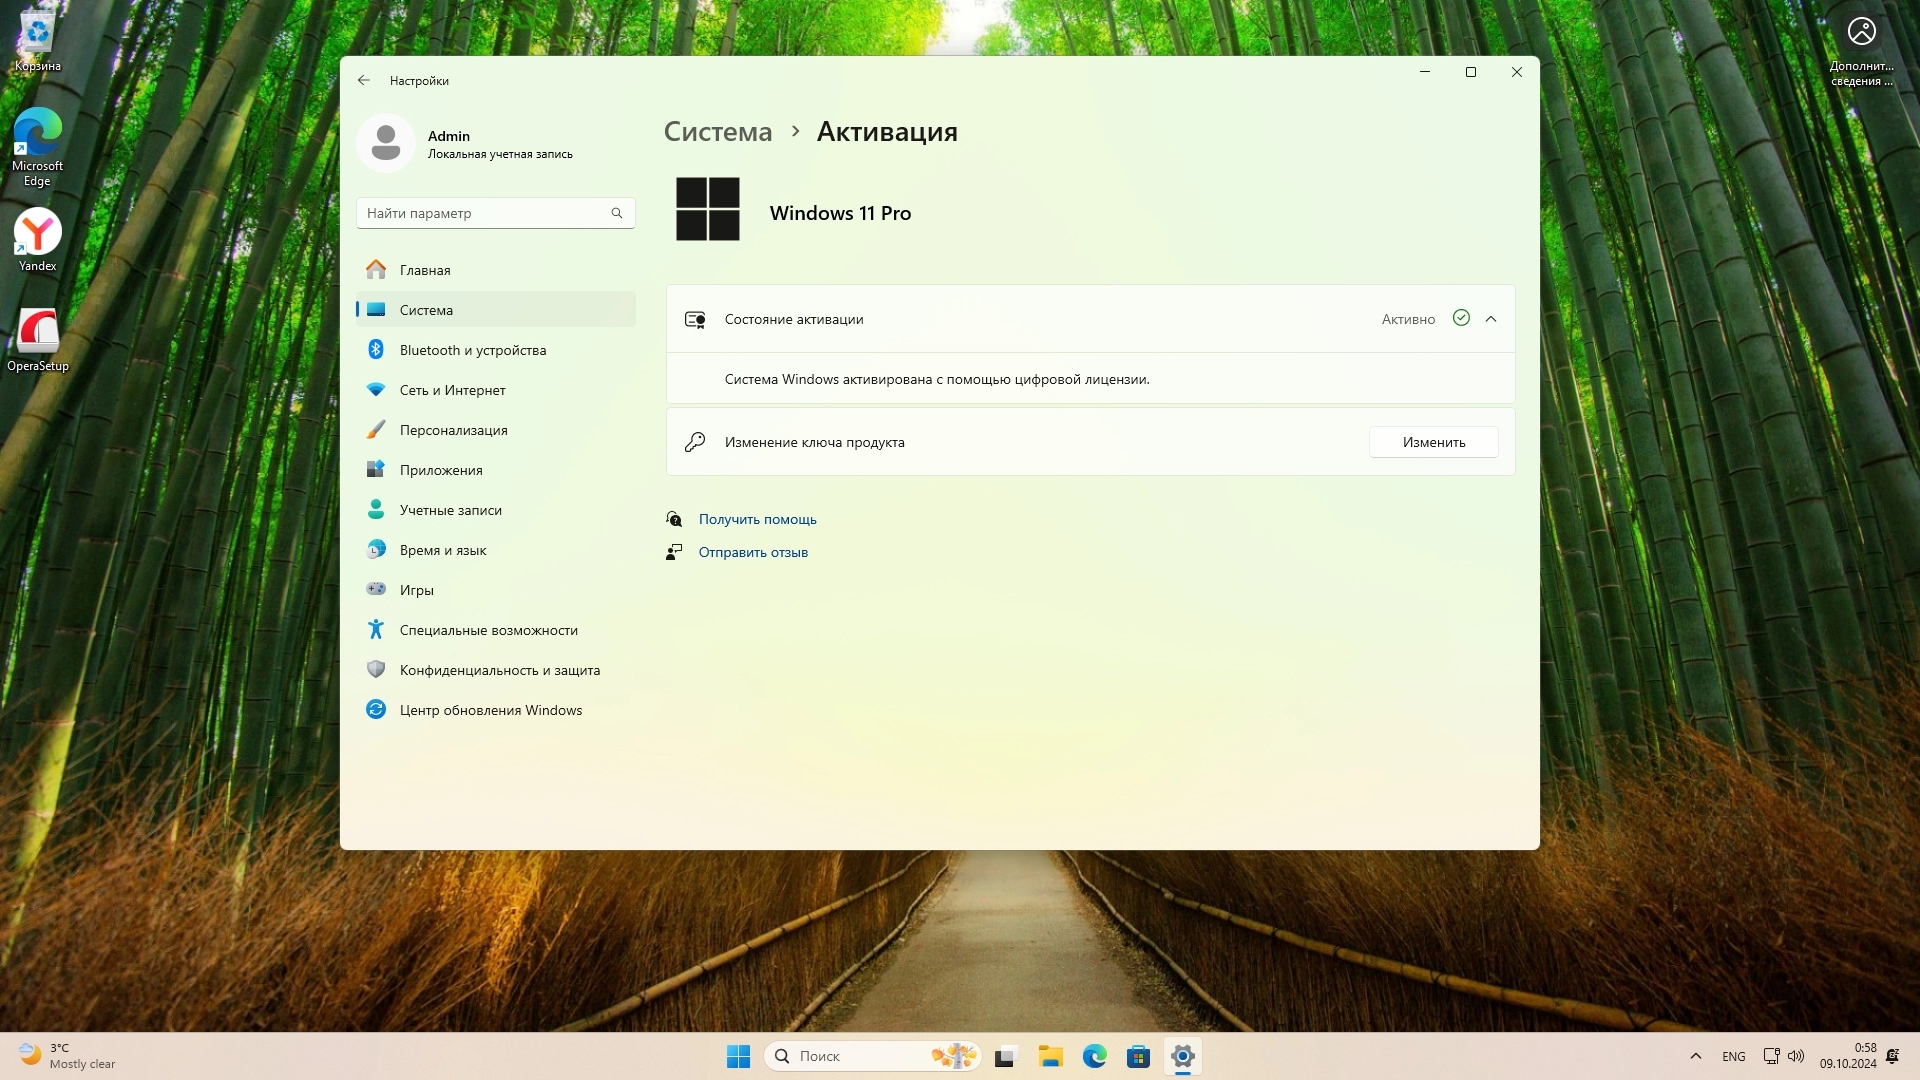Open Конфиденциальность и защита menu item
This screenshot has width=1920, height=1080.
point(499,670)
